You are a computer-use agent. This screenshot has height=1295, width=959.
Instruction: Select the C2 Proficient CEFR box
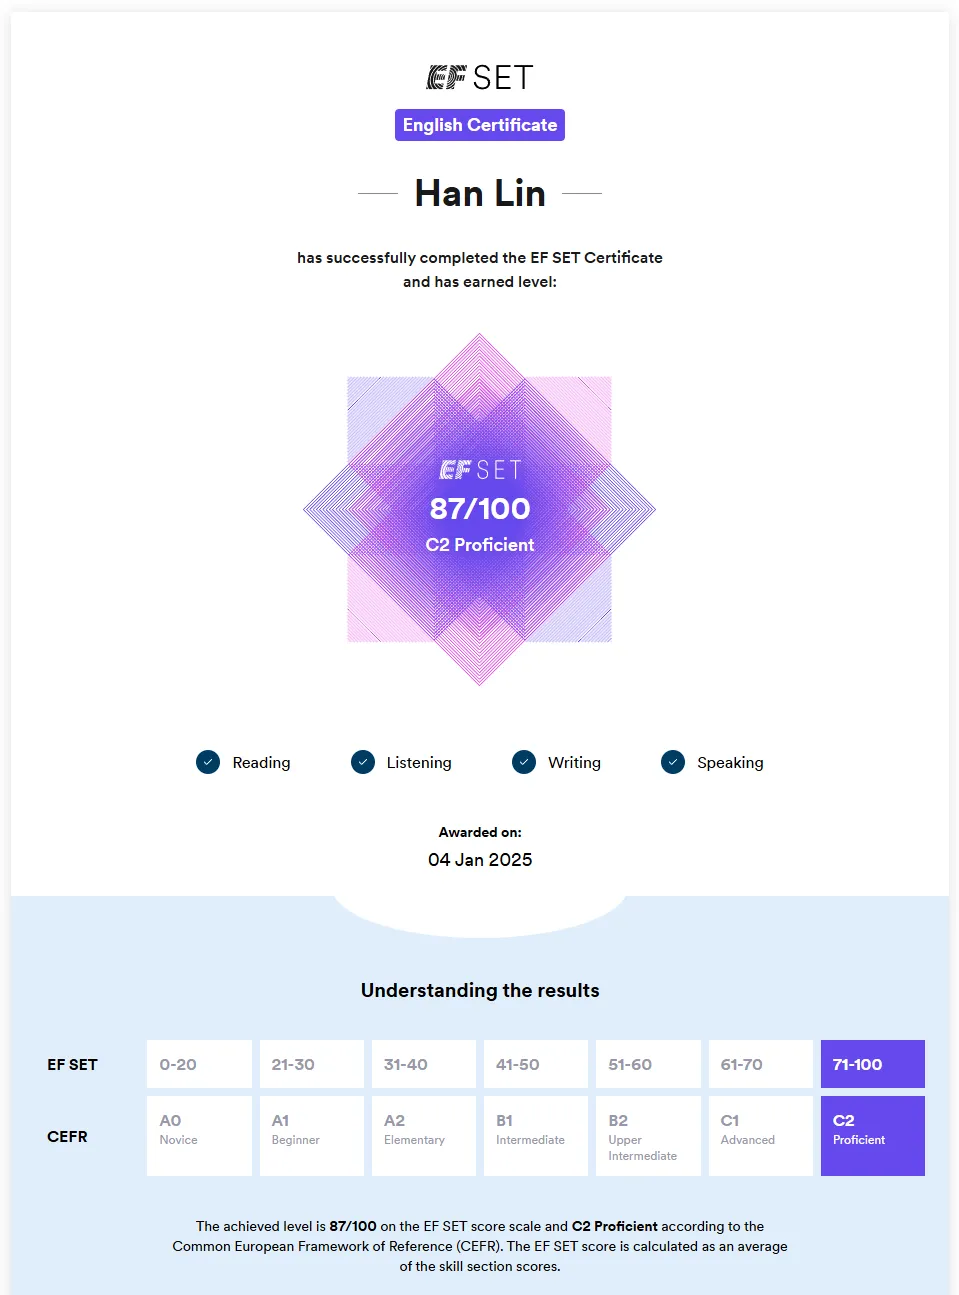pyautogui.click(x=872, y=1135)
